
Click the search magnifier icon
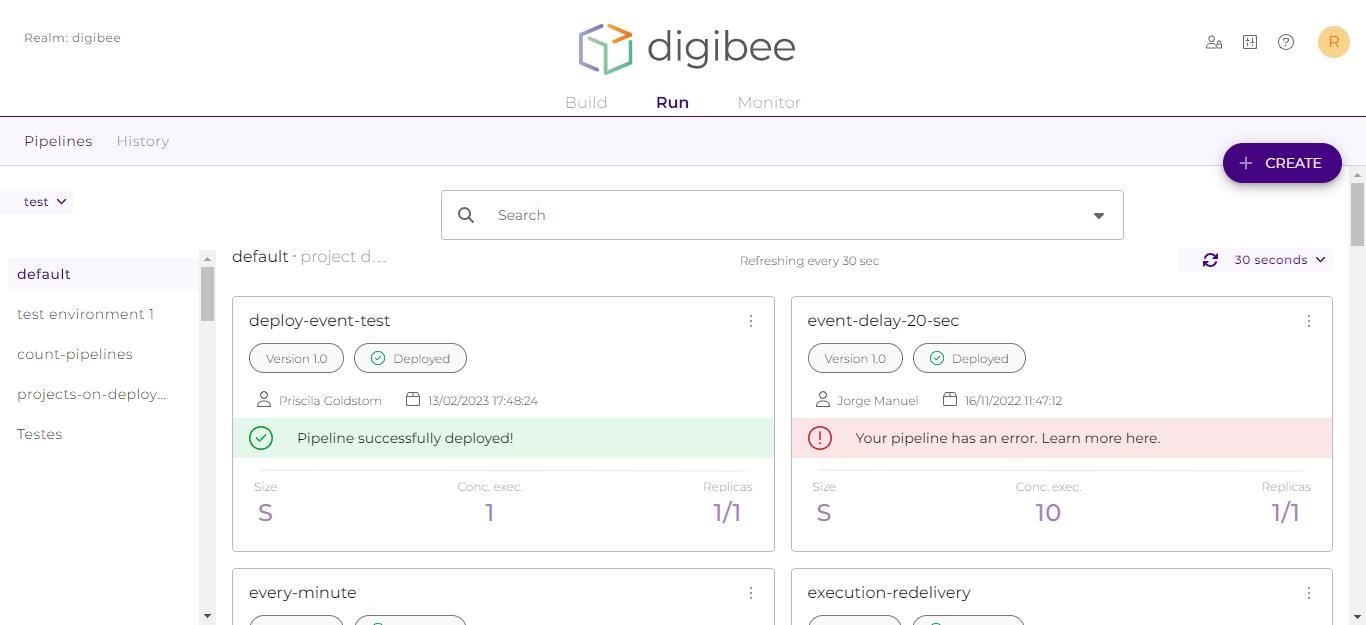pyautogui.click(x=466, y=215)
